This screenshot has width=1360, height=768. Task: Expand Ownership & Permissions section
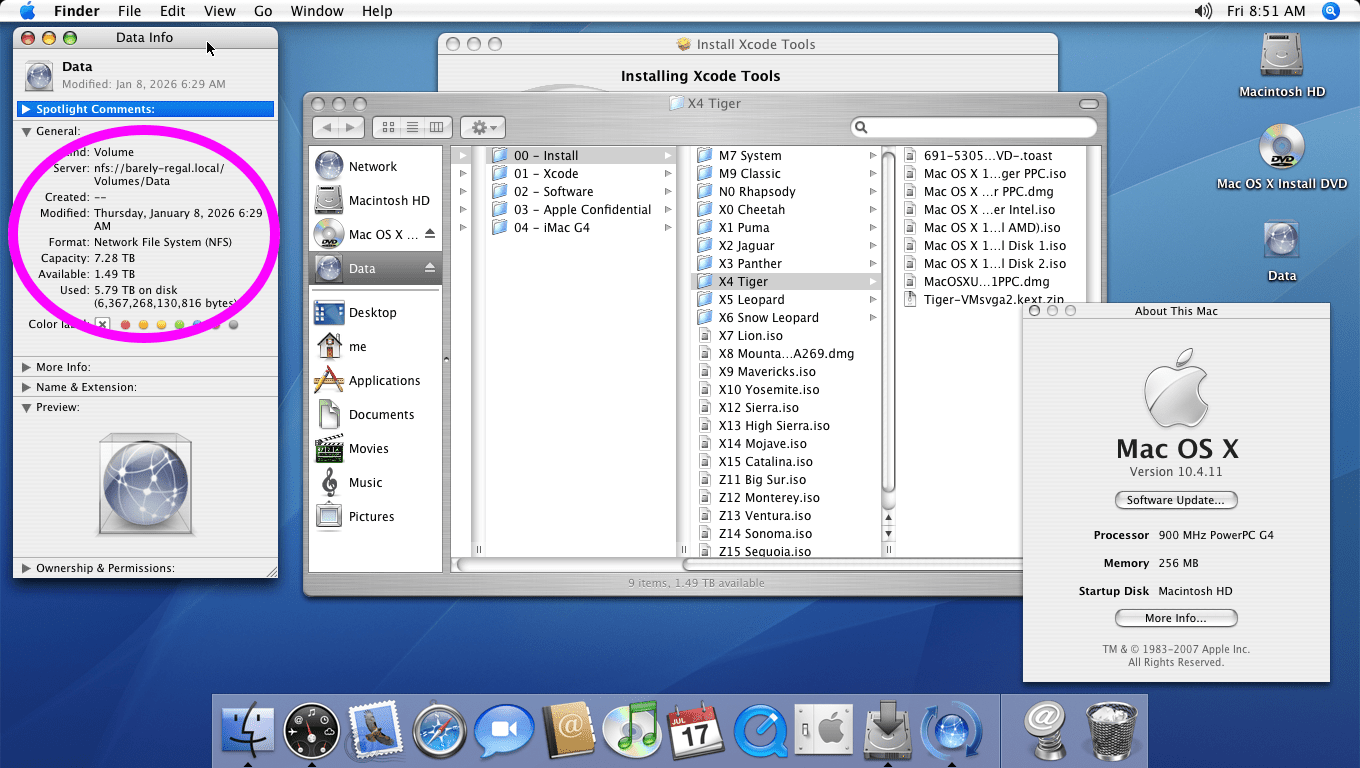(27, 568)
